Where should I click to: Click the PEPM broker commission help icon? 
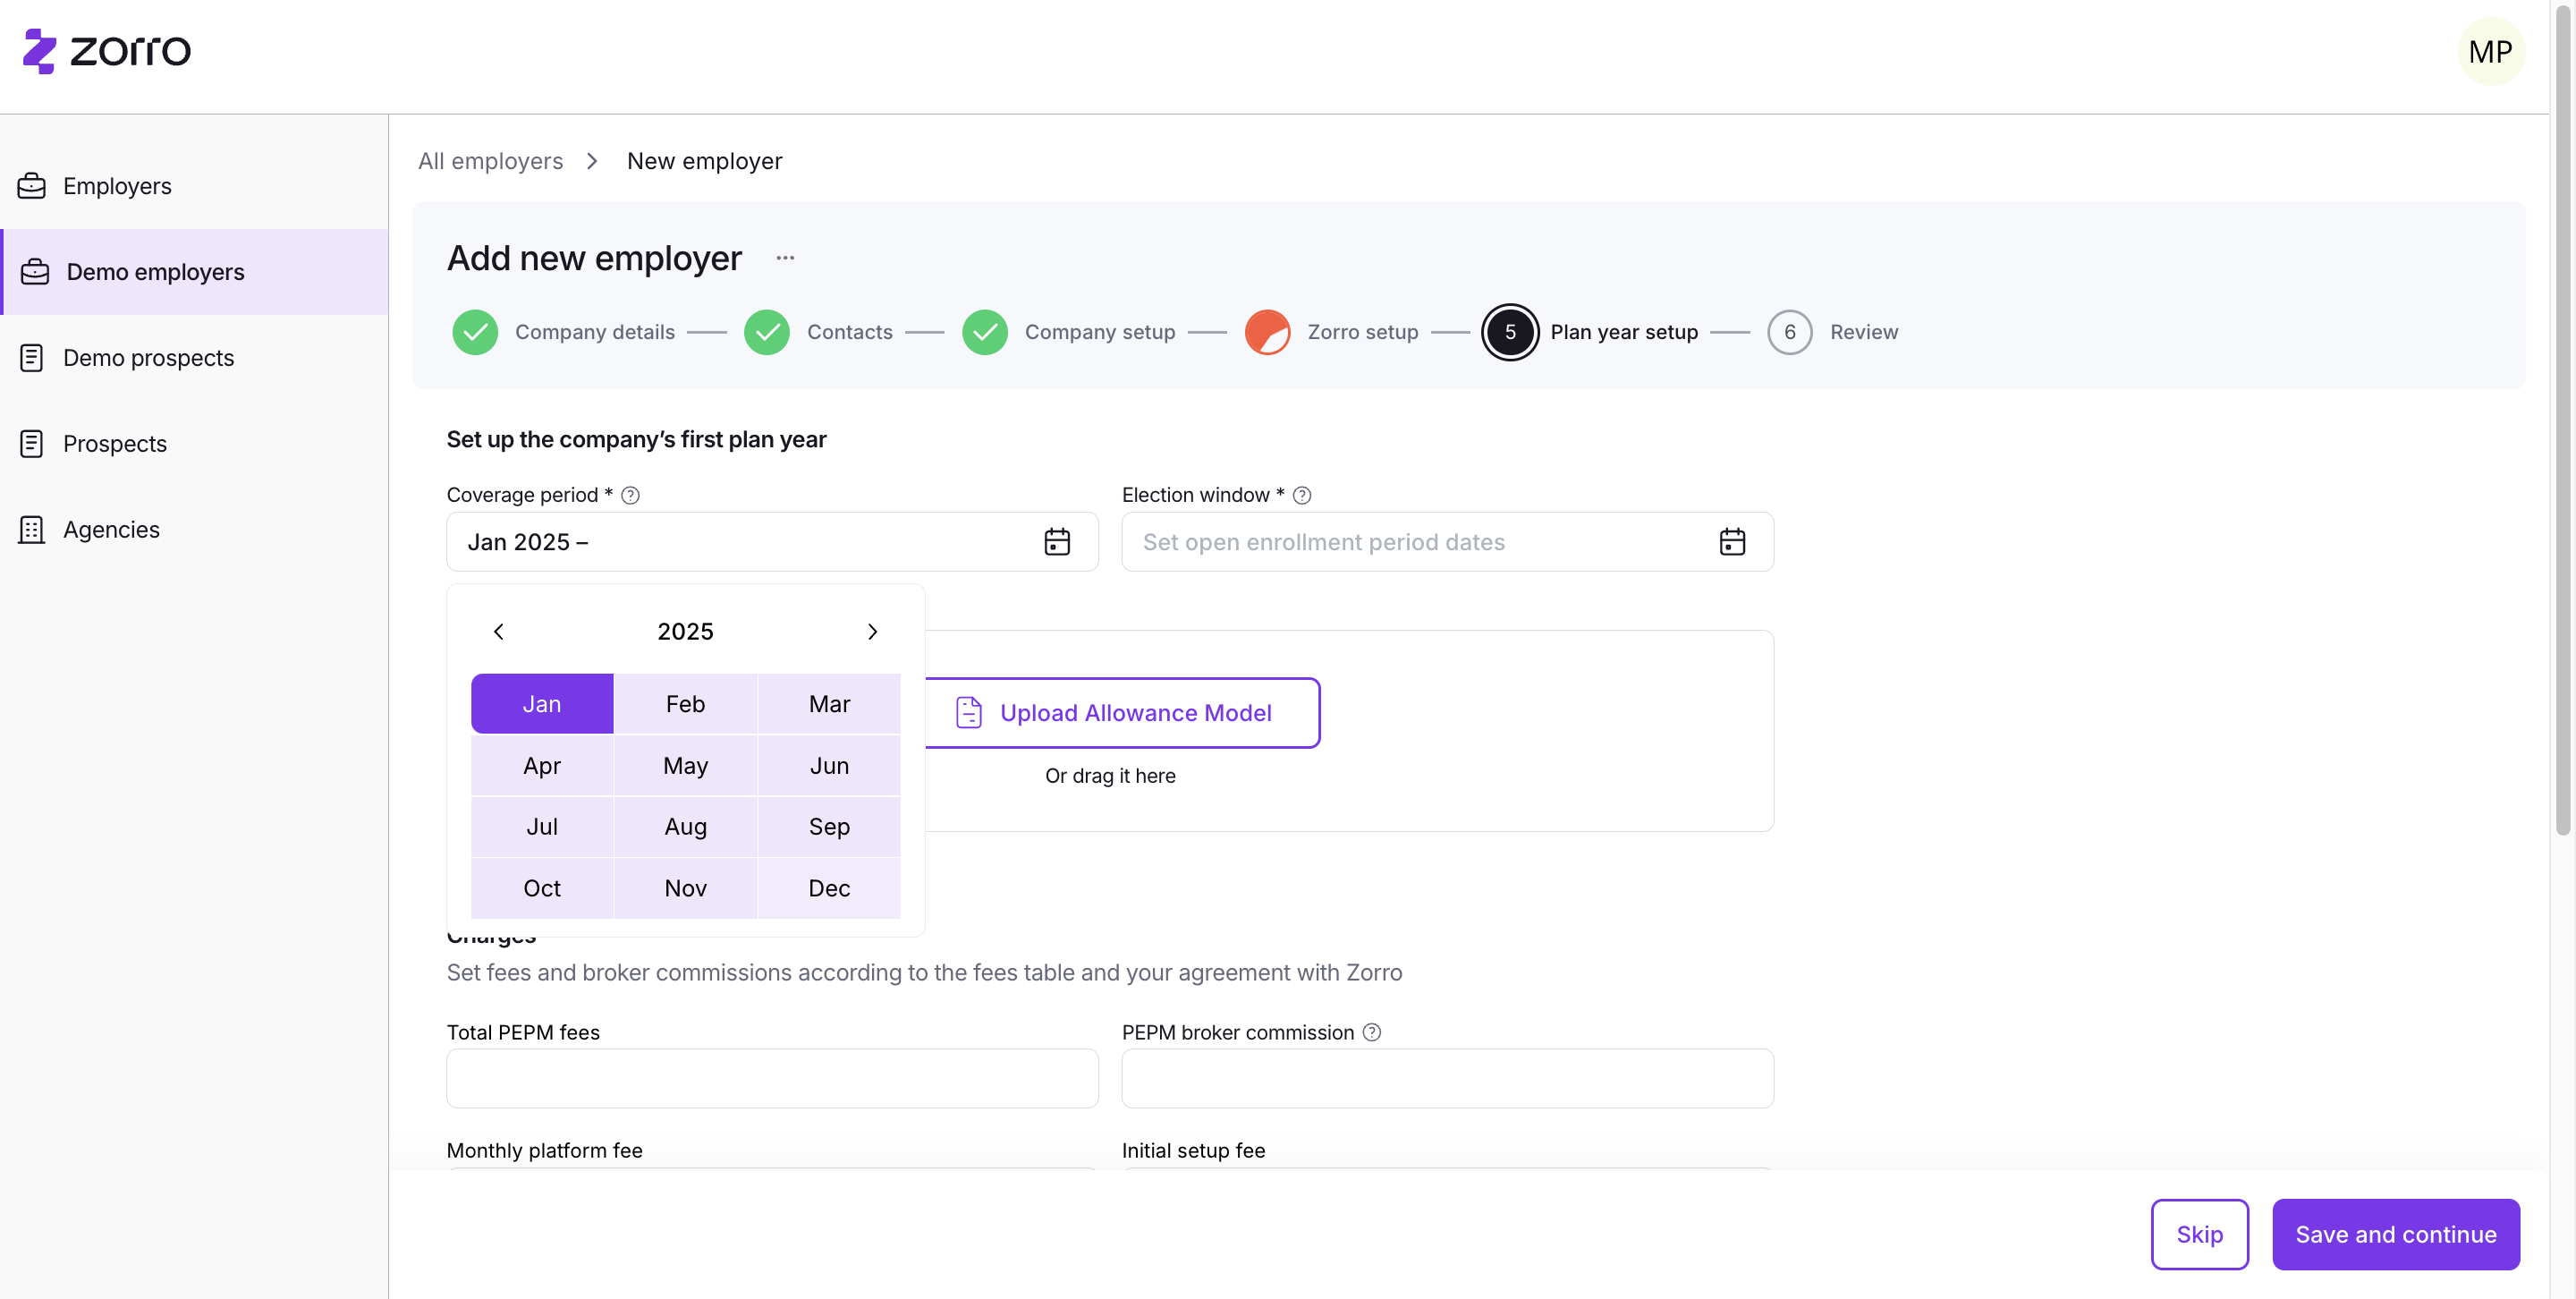tap(1372, 1032)
